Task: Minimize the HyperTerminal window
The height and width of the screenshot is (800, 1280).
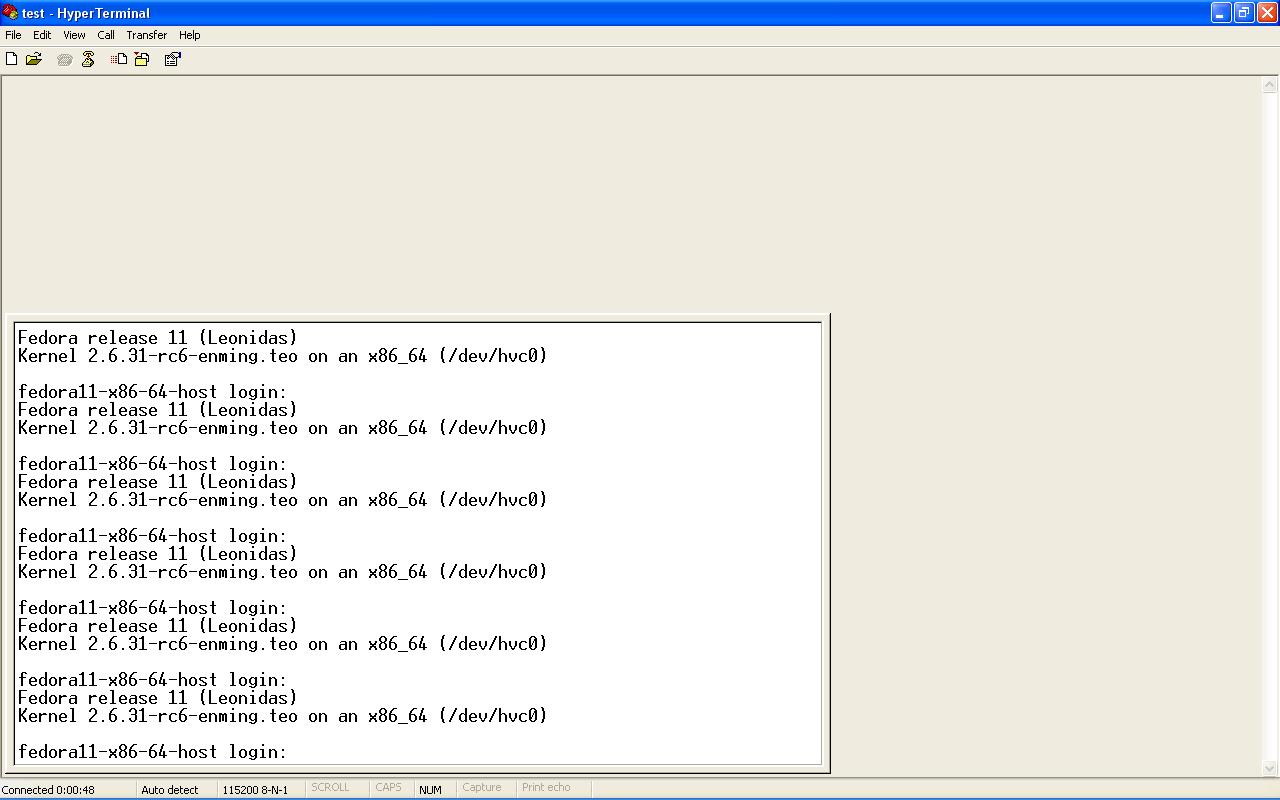Action: pyautogui.click(x=1221, y=12)
